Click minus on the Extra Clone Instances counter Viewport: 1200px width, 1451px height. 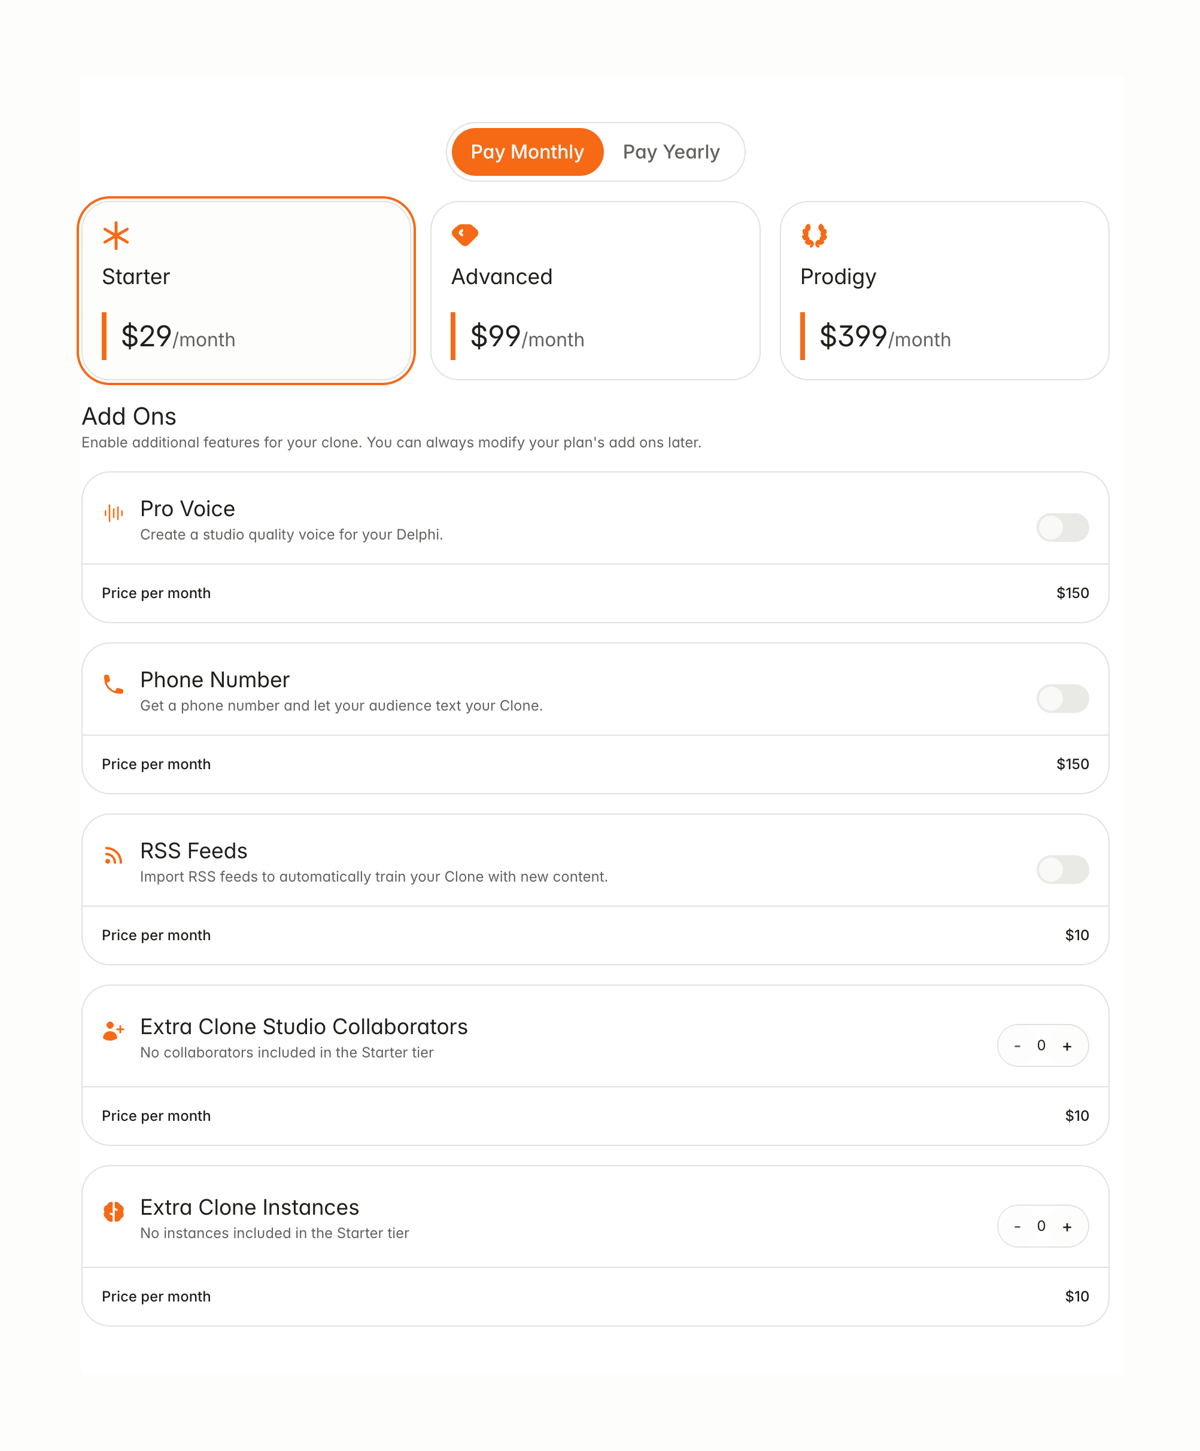coord(1018,1226)
